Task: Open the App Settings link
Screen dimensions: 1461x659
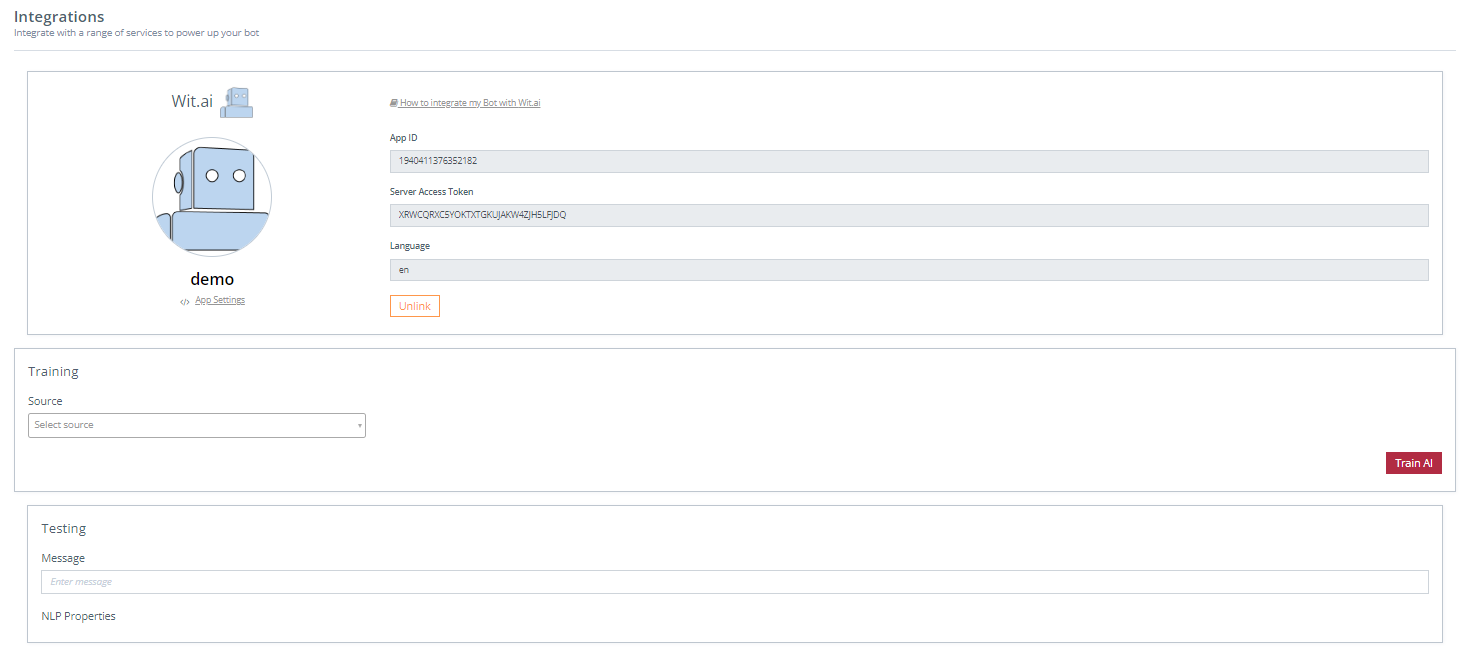Action: click(x=220, y=300)
